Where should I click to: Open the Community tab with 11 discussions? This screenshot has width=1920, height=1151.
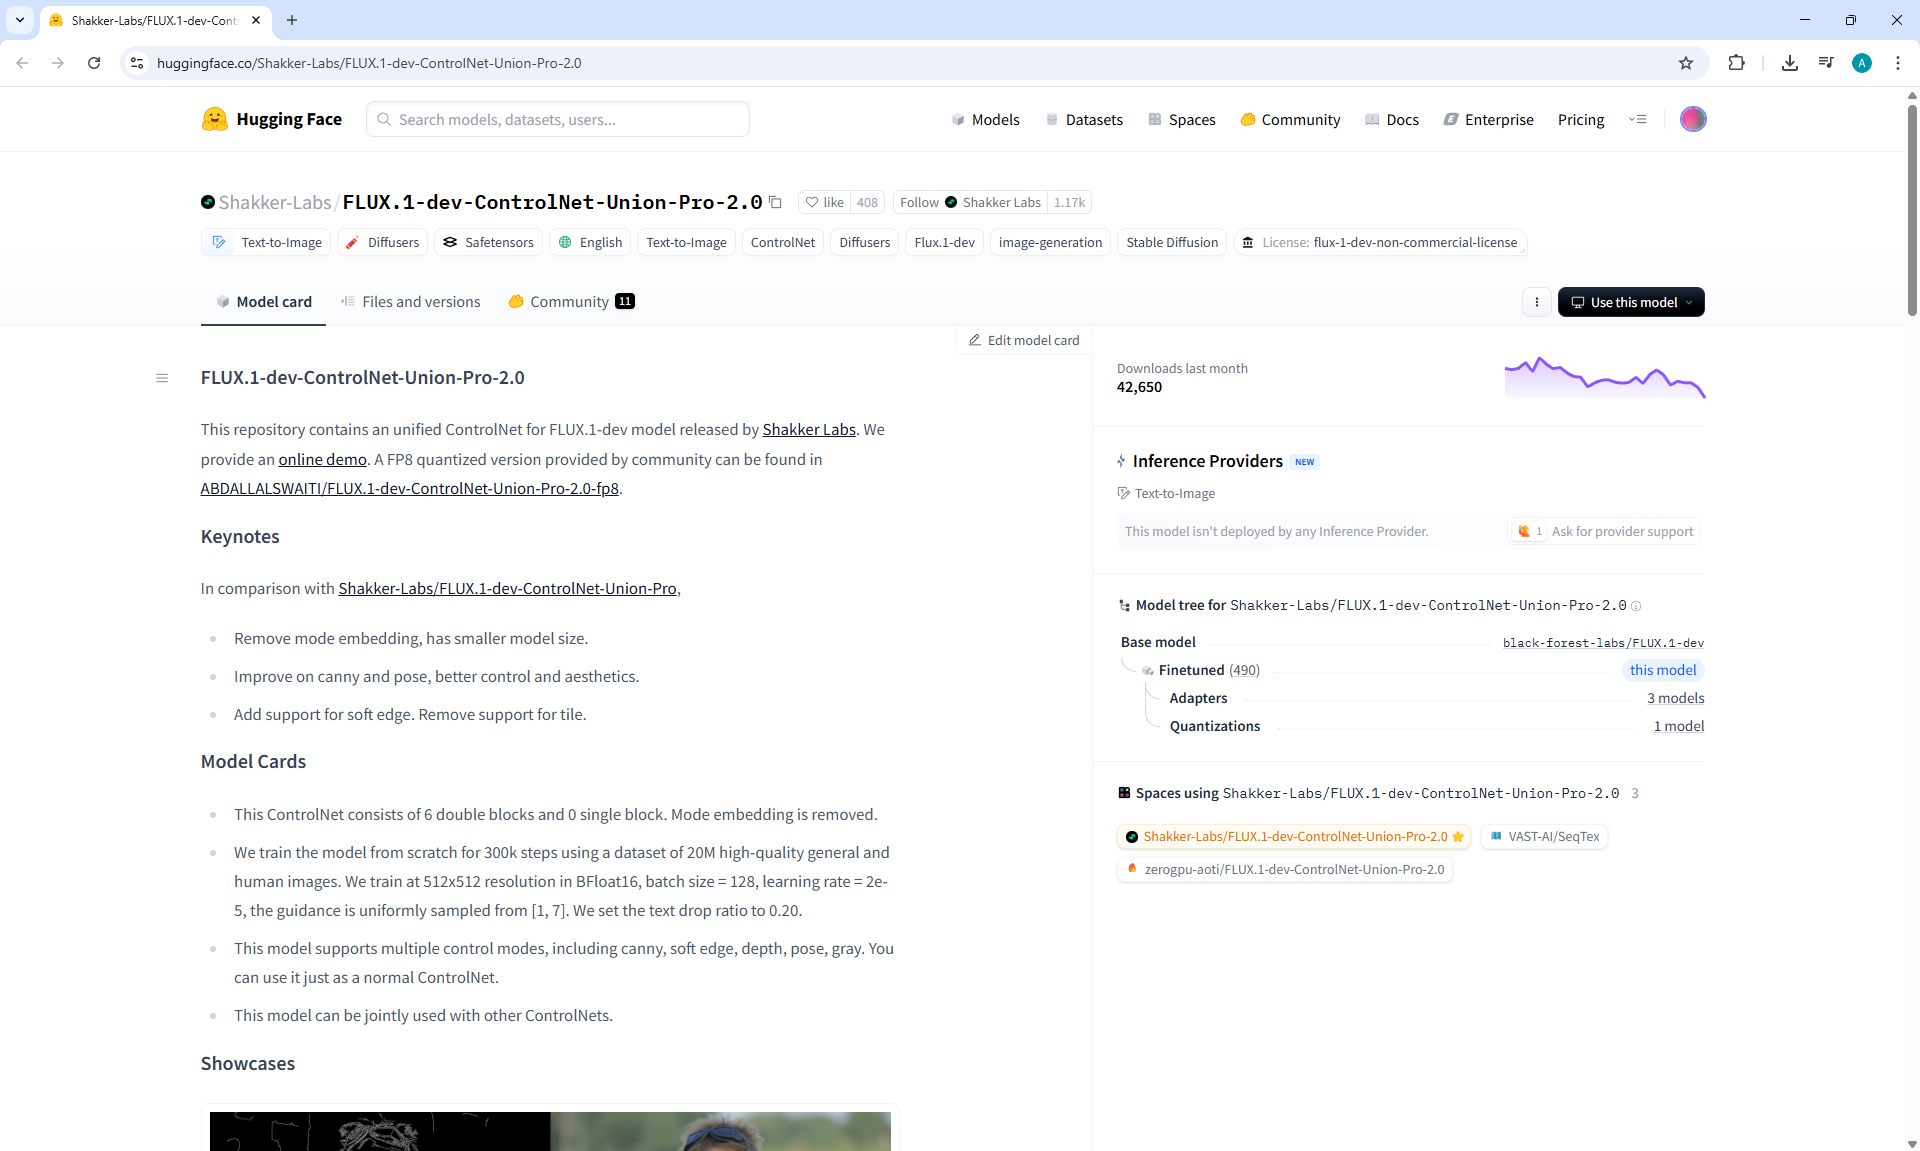point(571,302)
